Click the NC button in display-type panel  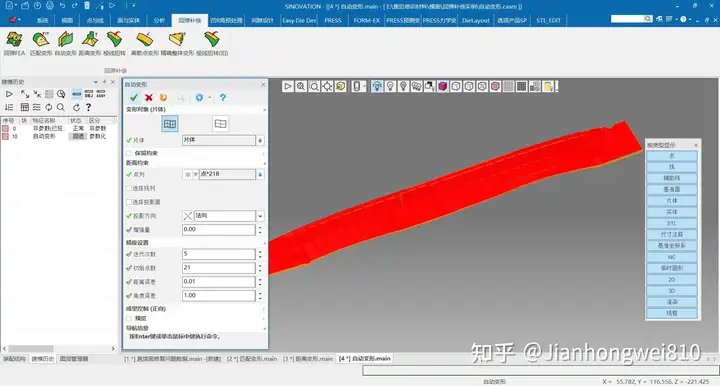(671, 257)
